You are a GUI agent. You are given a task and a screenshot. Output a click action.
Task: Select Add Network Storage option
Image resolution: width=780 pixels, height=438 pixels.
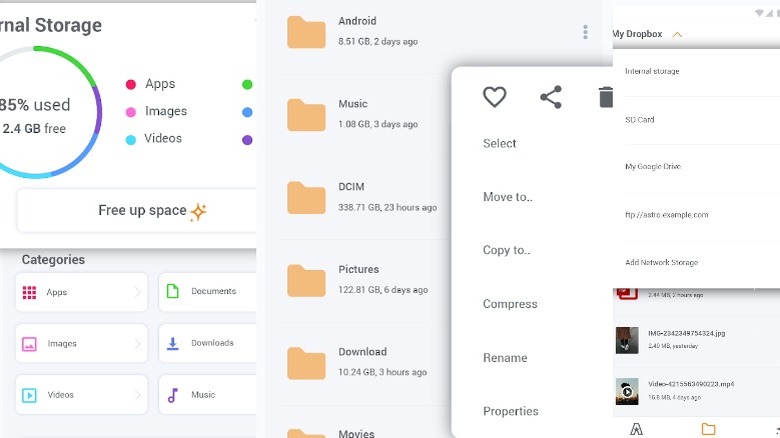(661, 263)
